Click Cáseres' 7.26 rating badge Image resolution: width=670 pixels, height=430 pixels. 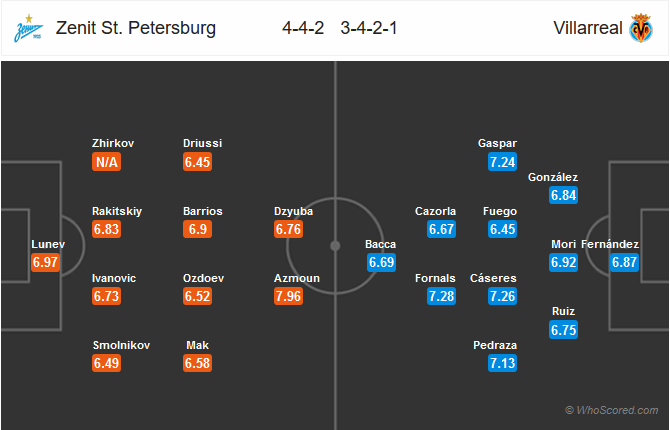pyautogui.click(x=502, y=296)
